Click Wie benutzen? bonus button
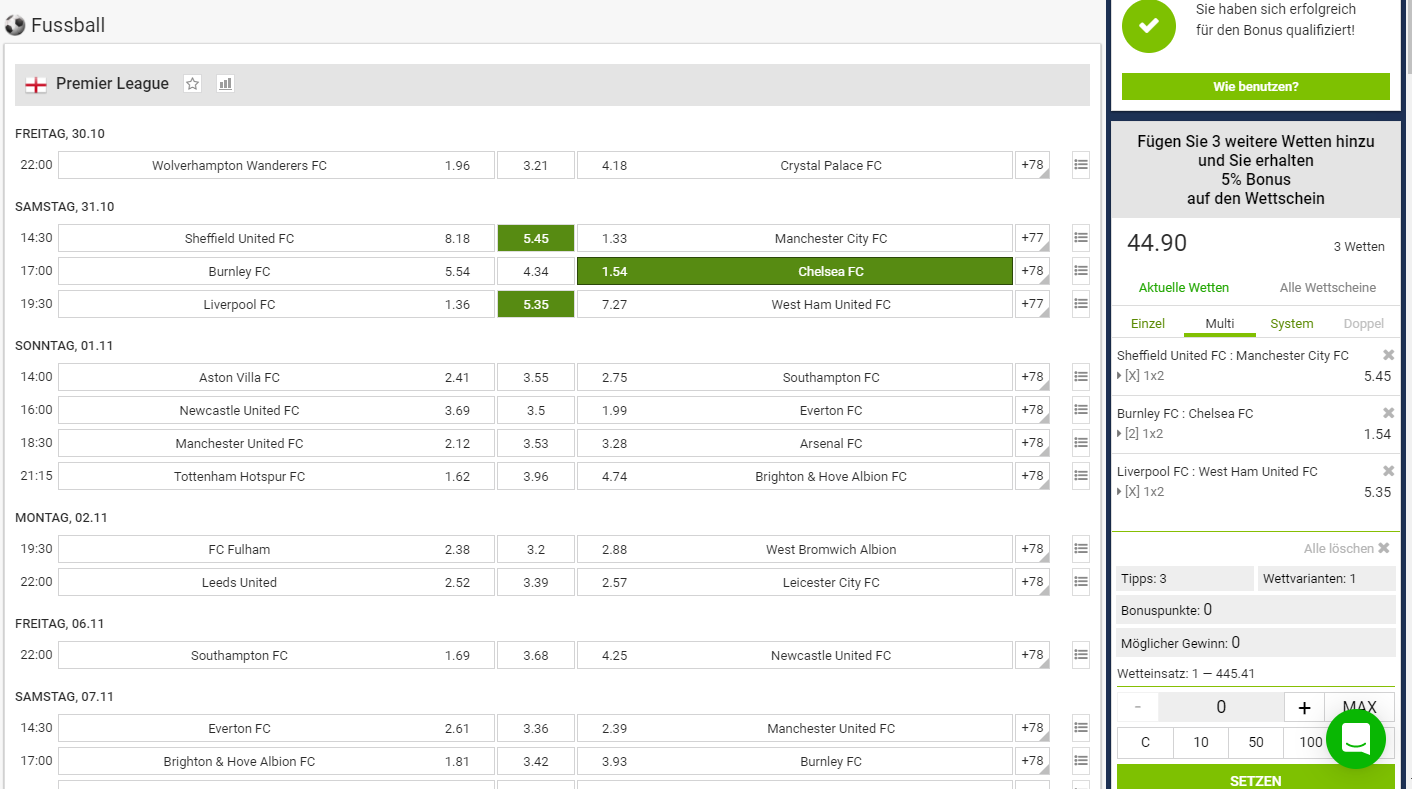The width and height of the screenshot is (1412, 789). [1256, 86]
